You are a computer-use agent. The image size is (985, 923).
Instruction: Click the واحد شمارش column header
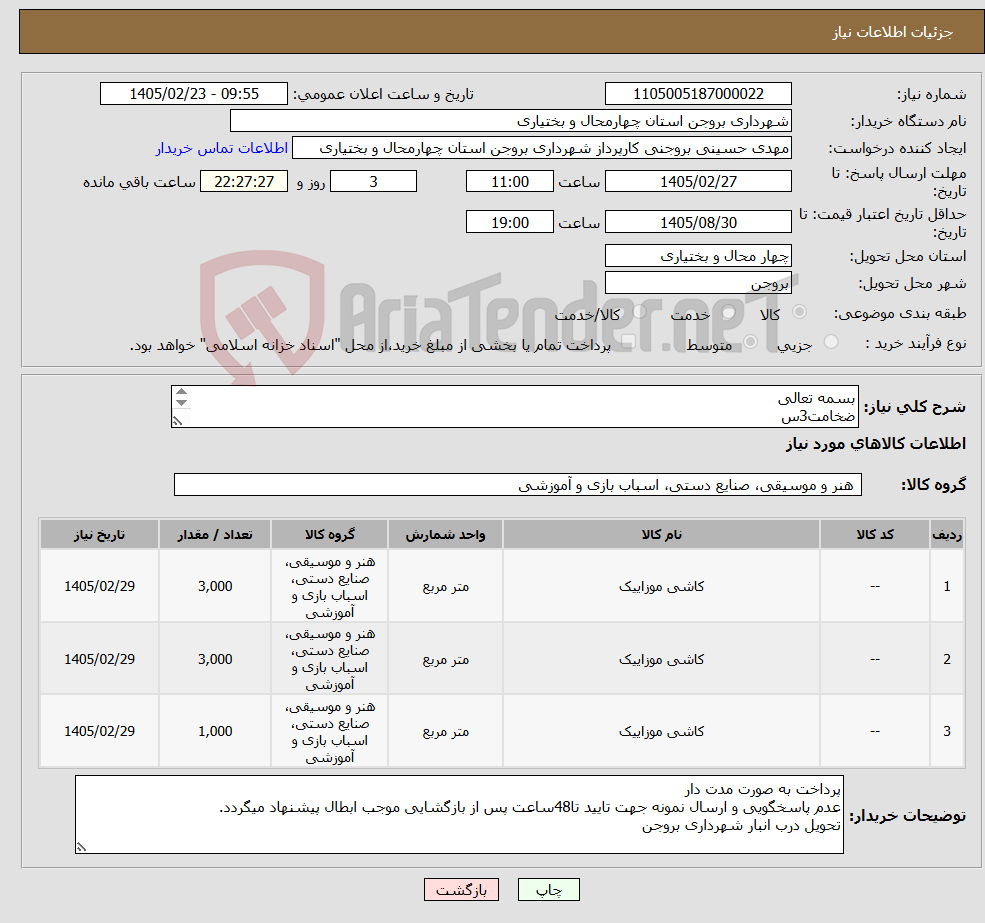click(x=445, y=534)
